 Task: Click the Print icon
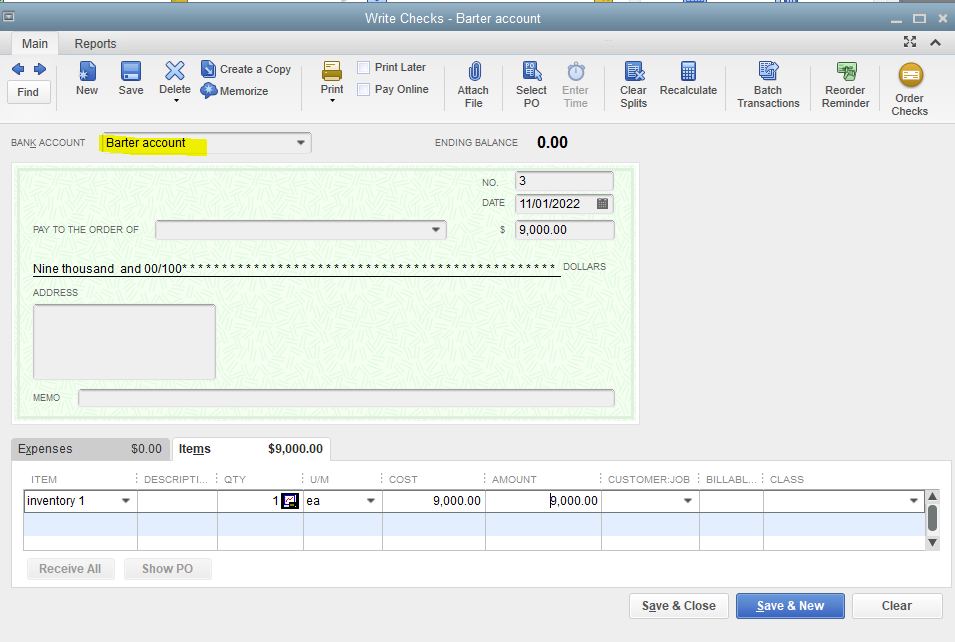(332, 71)
